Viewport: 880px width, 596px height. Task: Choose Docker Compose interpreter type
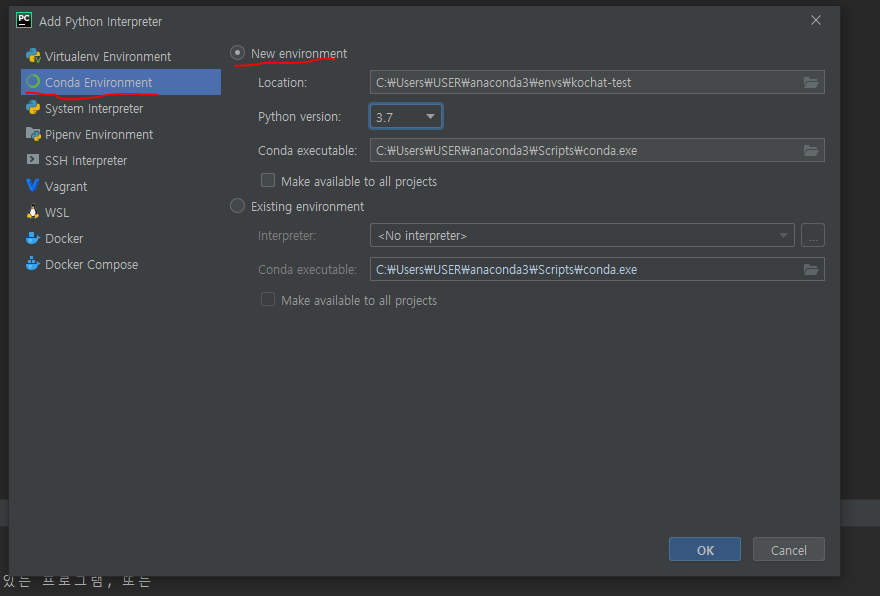click(121, 264)
